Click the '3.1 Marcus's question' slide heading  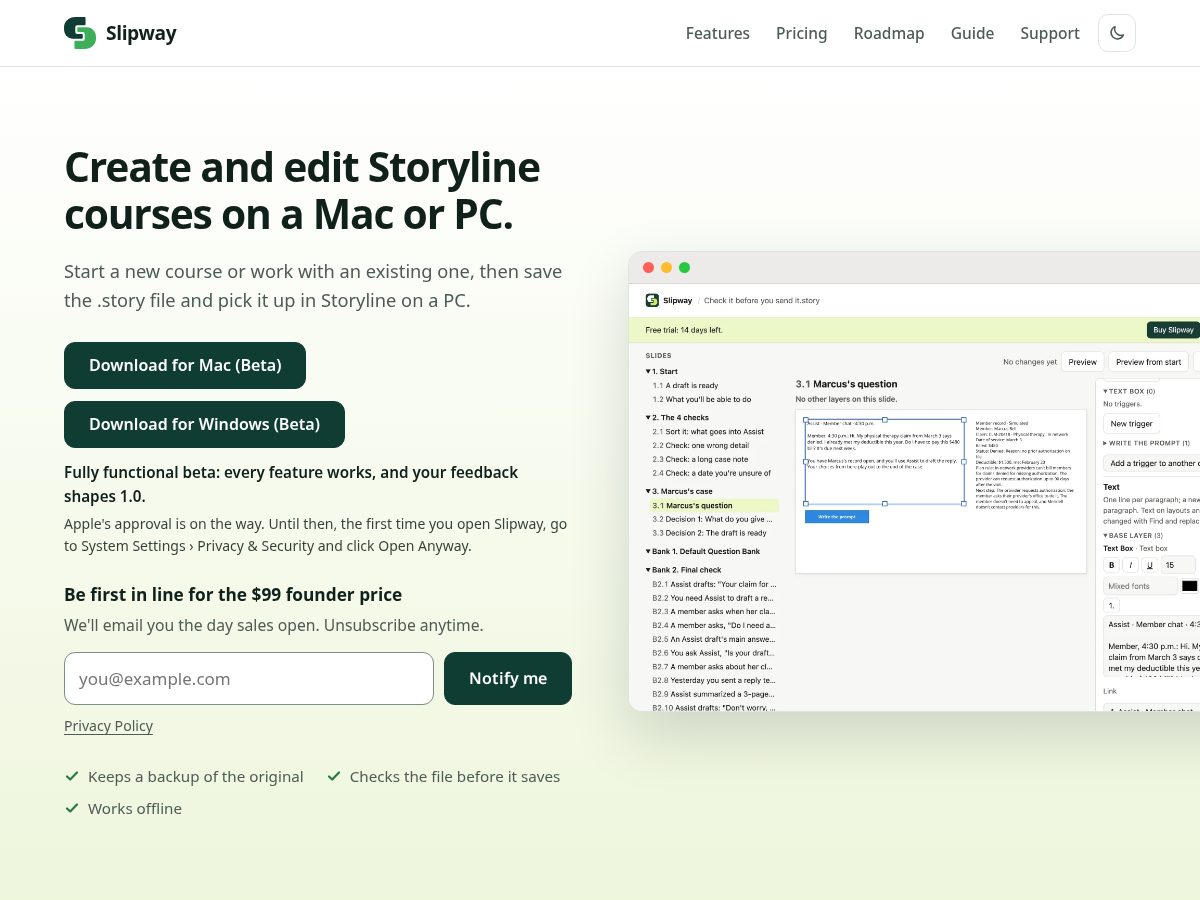(x=846, y=384)
